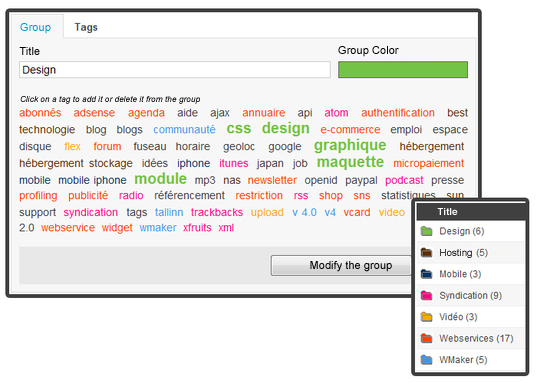537x383 pixels.
Task: Click the profiling tag
Action: (x=38, y=196)
